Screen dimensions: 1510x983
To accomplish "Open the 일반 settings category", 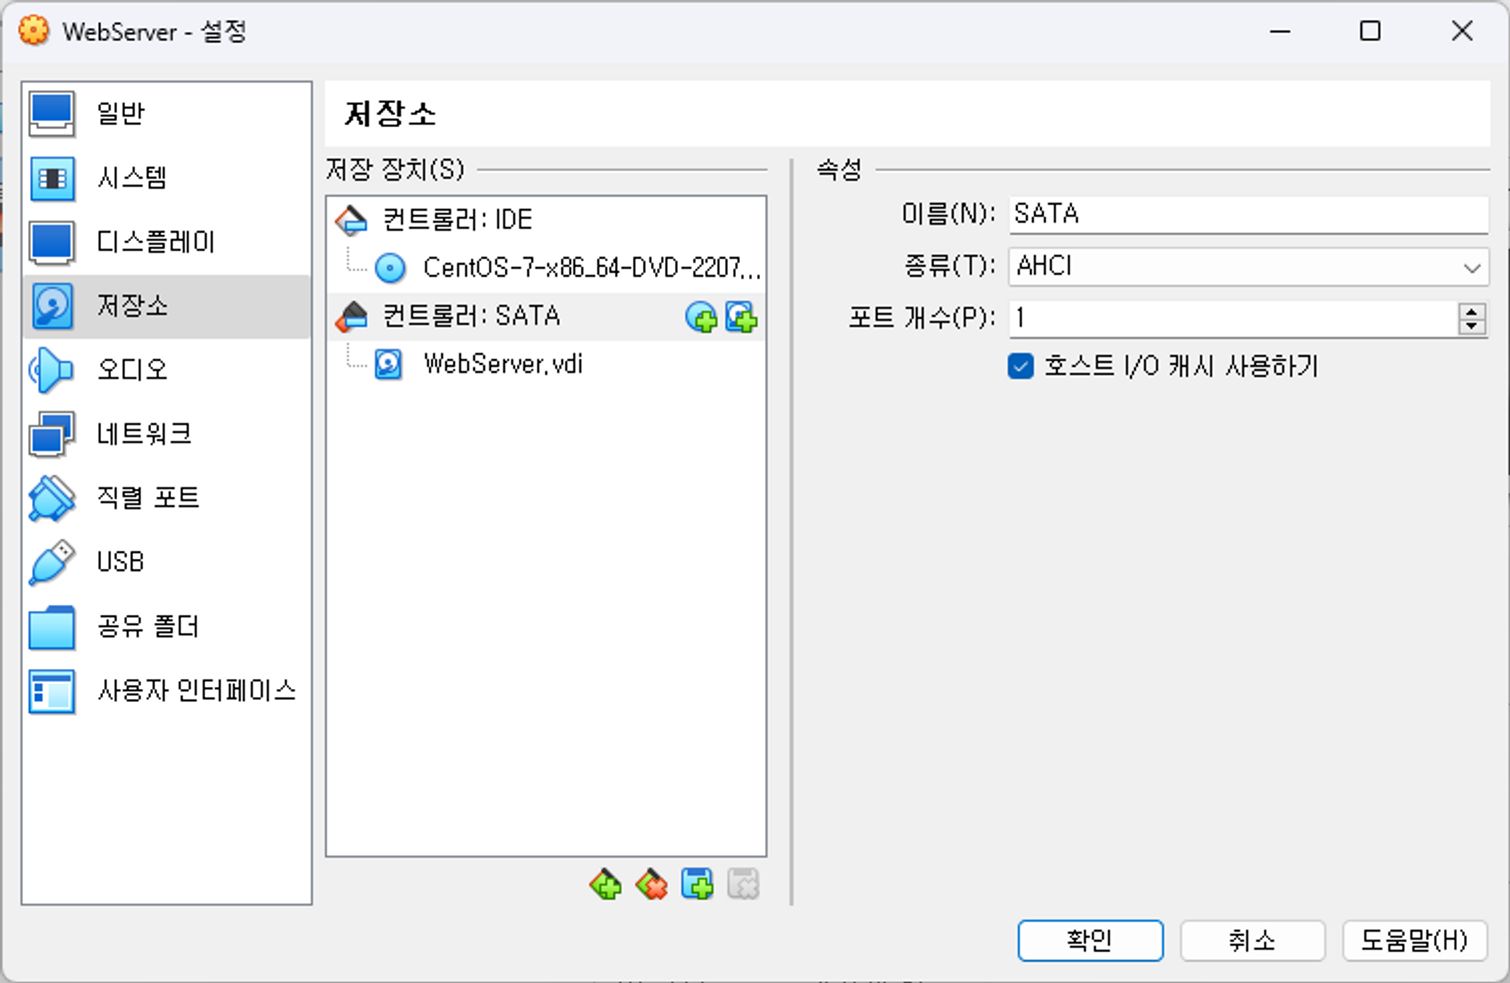I will click(x=166, y=113).
